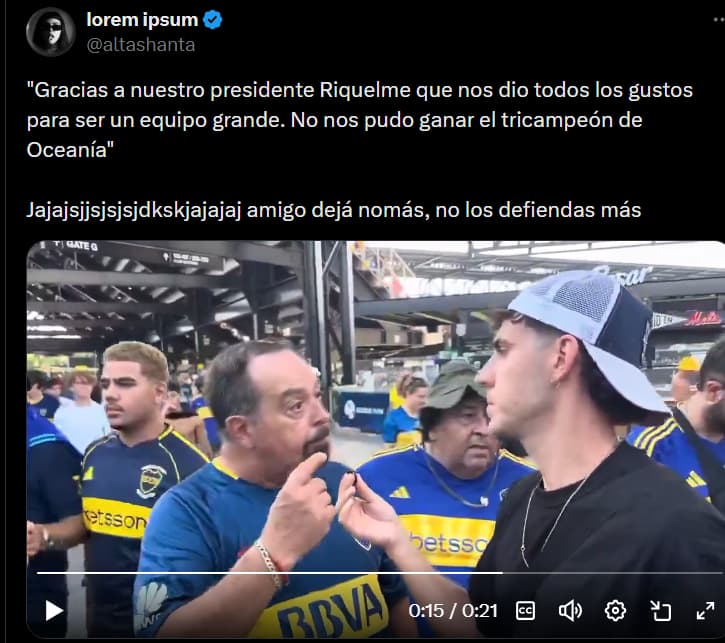Click the unplayed end of the progress bar
725x643 pixels.
[613, 573]
